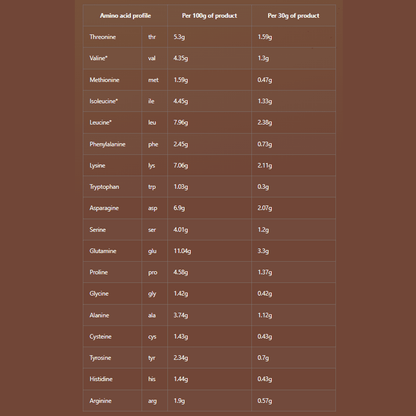Screen dimensions: 416x416
Task: Select the 'Per 100g of product' header
Action: [x=209, y=15]
